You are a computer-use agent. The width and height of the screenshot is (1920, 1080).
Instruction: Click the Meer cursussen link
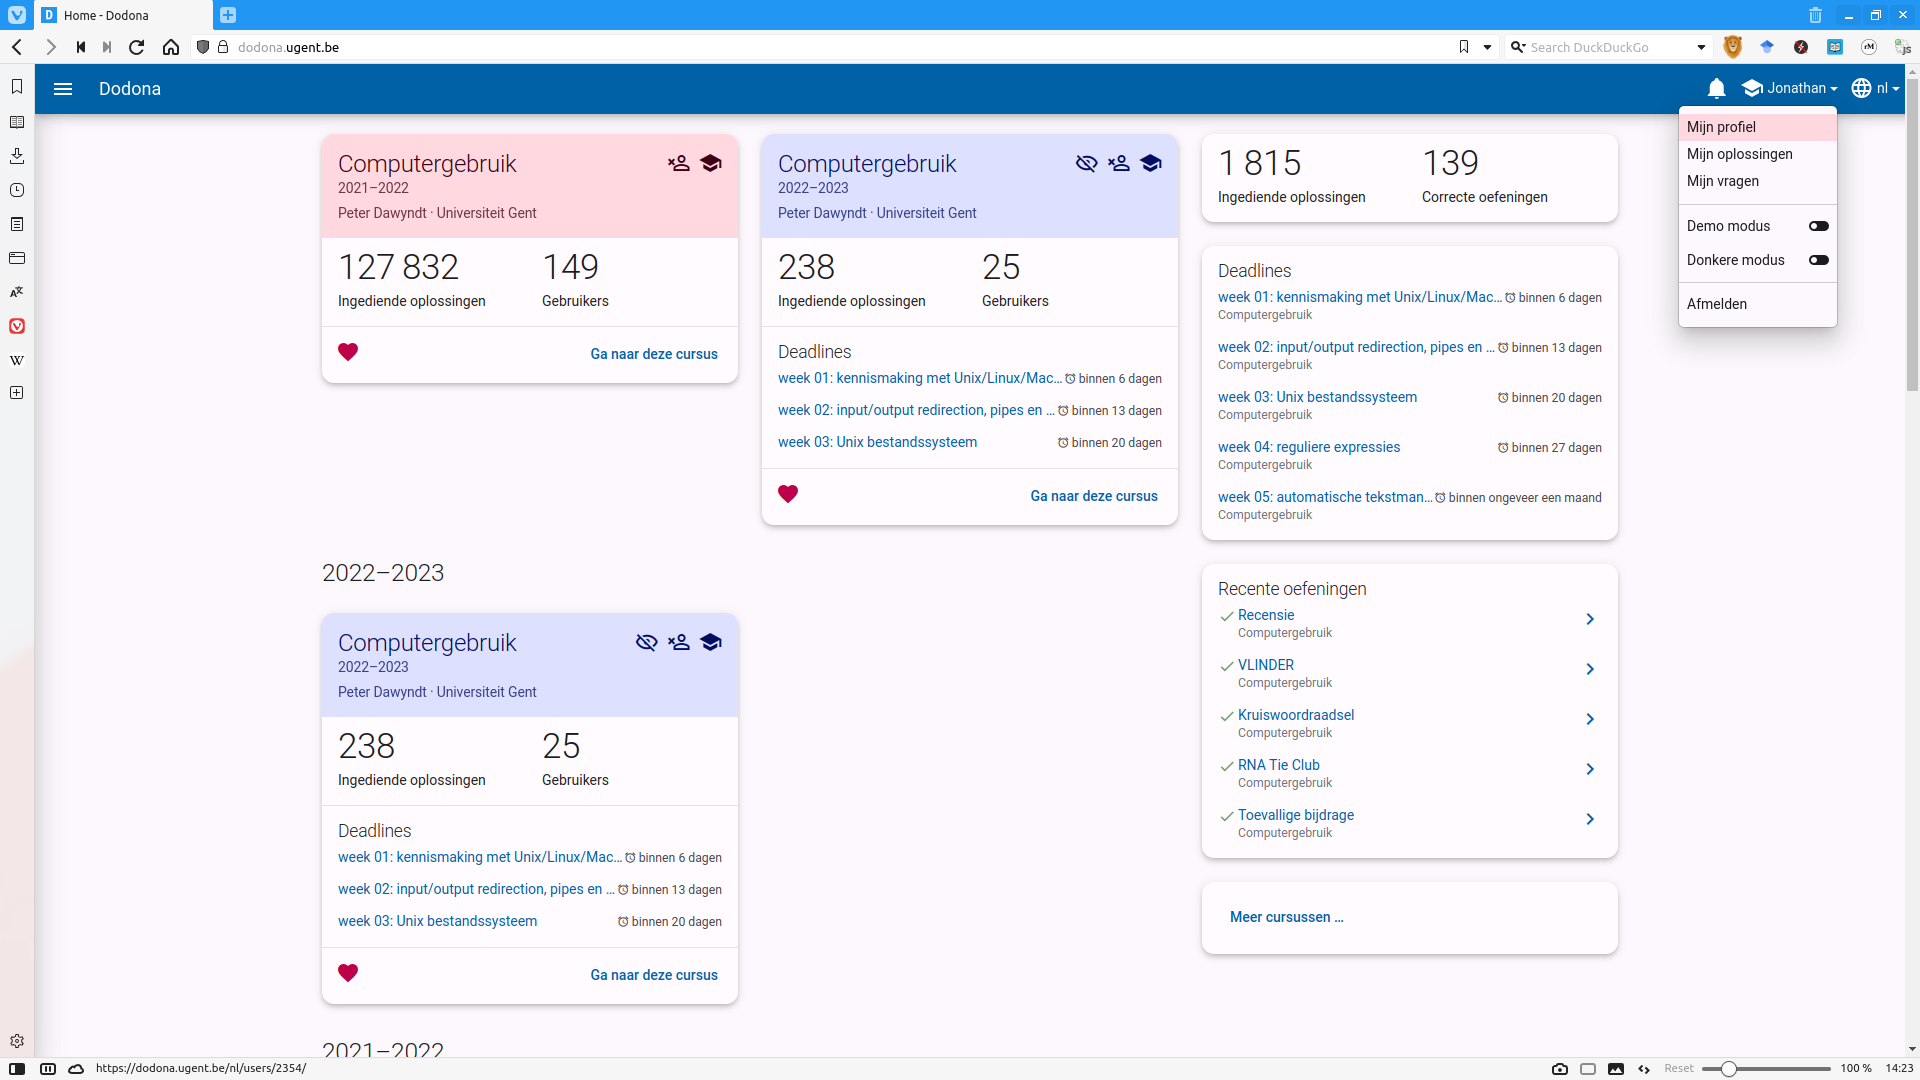pyautogui.click(x=1286, y=917)
